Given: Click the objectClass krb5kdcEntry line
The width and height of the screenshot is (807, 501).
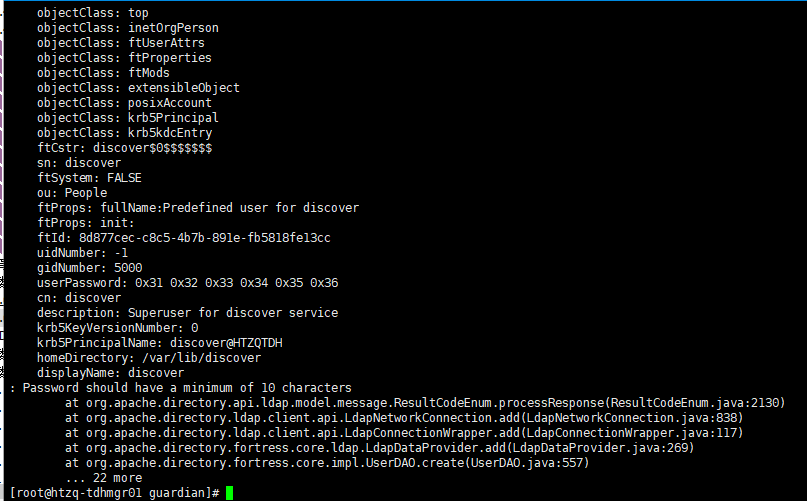Looking at the screenshot, I should tap(124, 133).
